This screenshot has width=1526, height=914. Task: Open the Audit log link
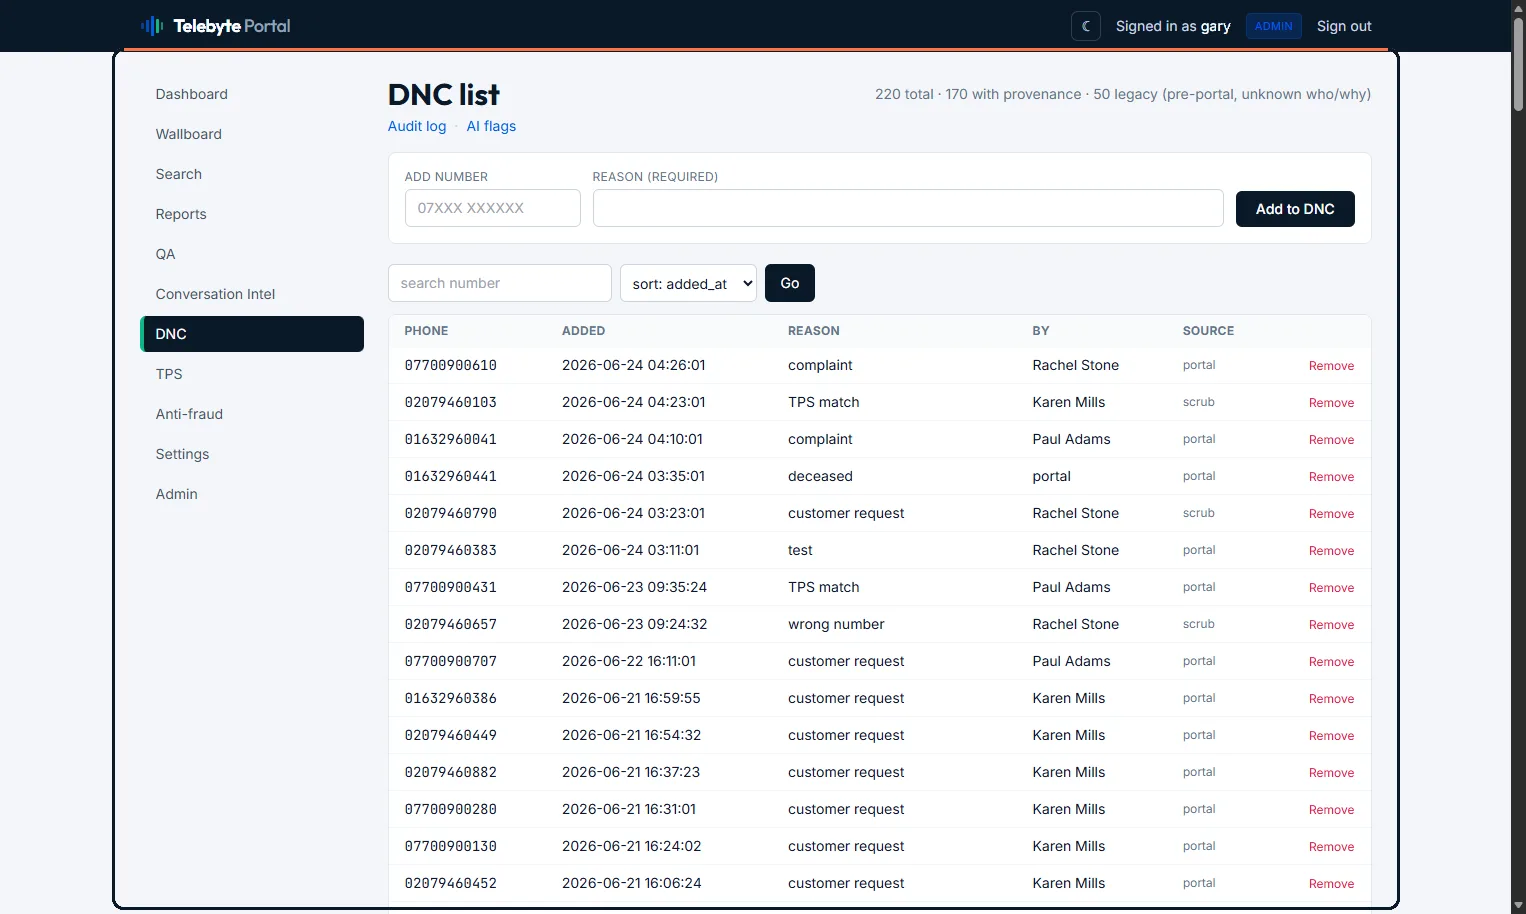click(417, 126)
